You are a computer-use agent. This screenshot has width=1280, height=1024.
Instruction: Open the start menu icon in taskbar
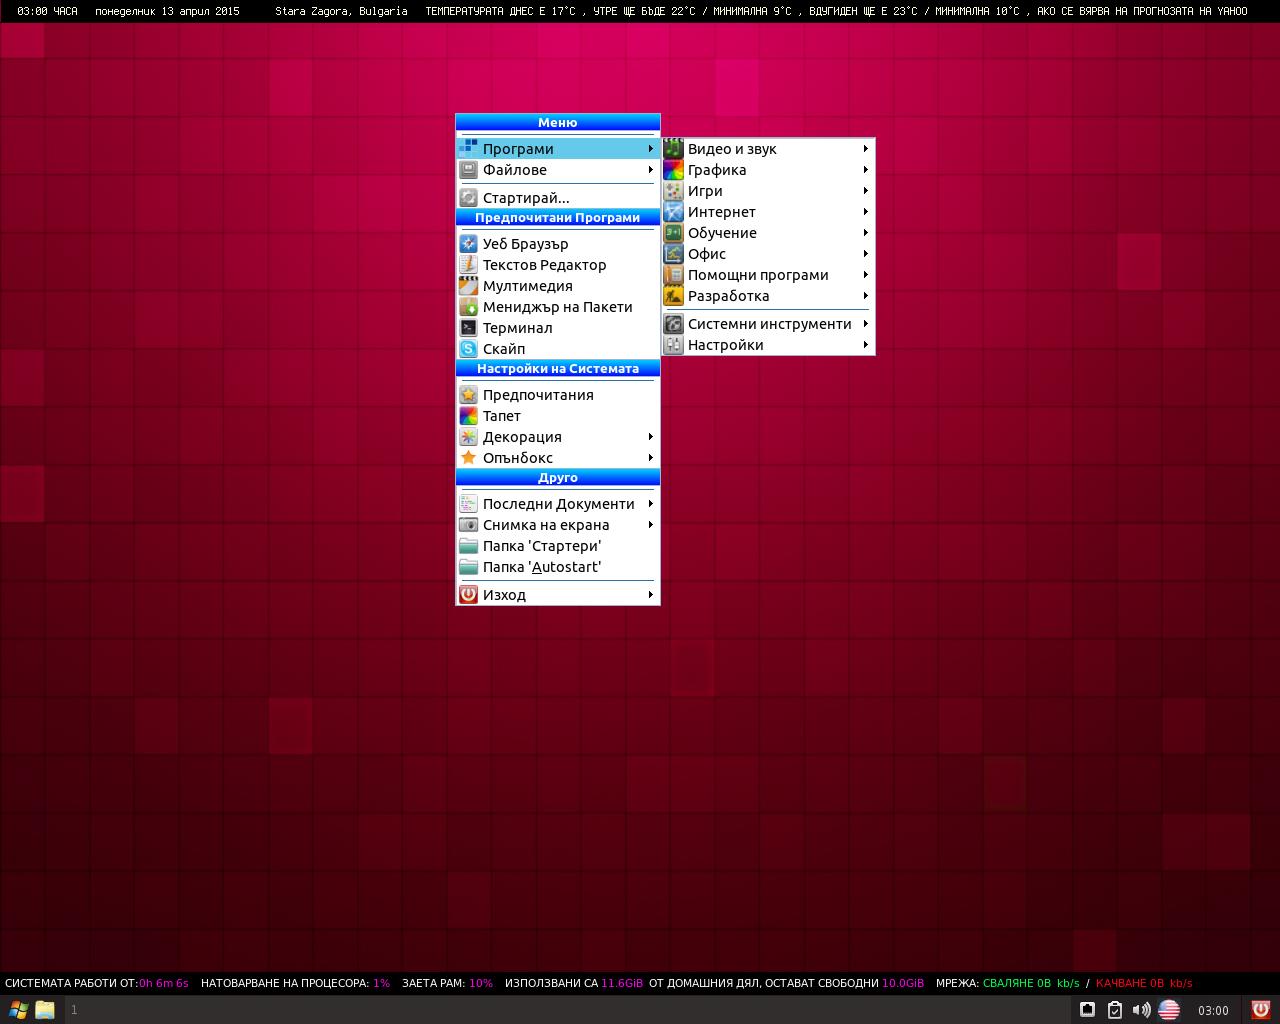click(18, 1010)
